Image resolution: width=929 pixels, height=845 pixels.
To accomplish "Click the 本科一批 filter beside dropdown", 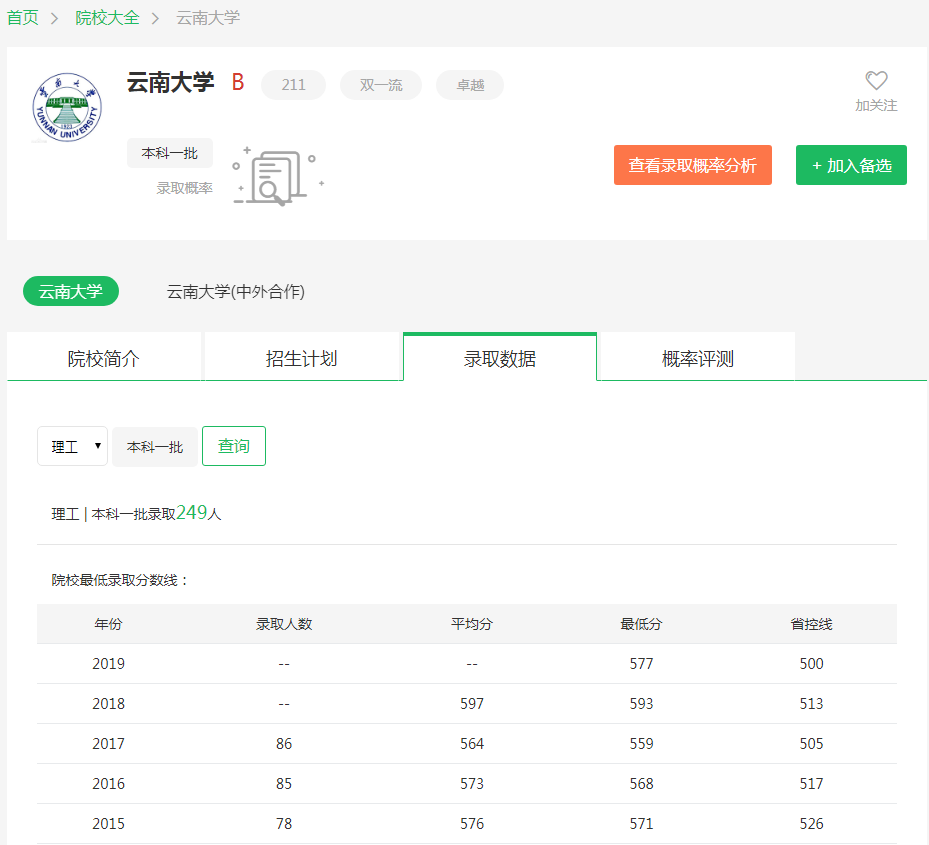I will (x=155, y=447).
